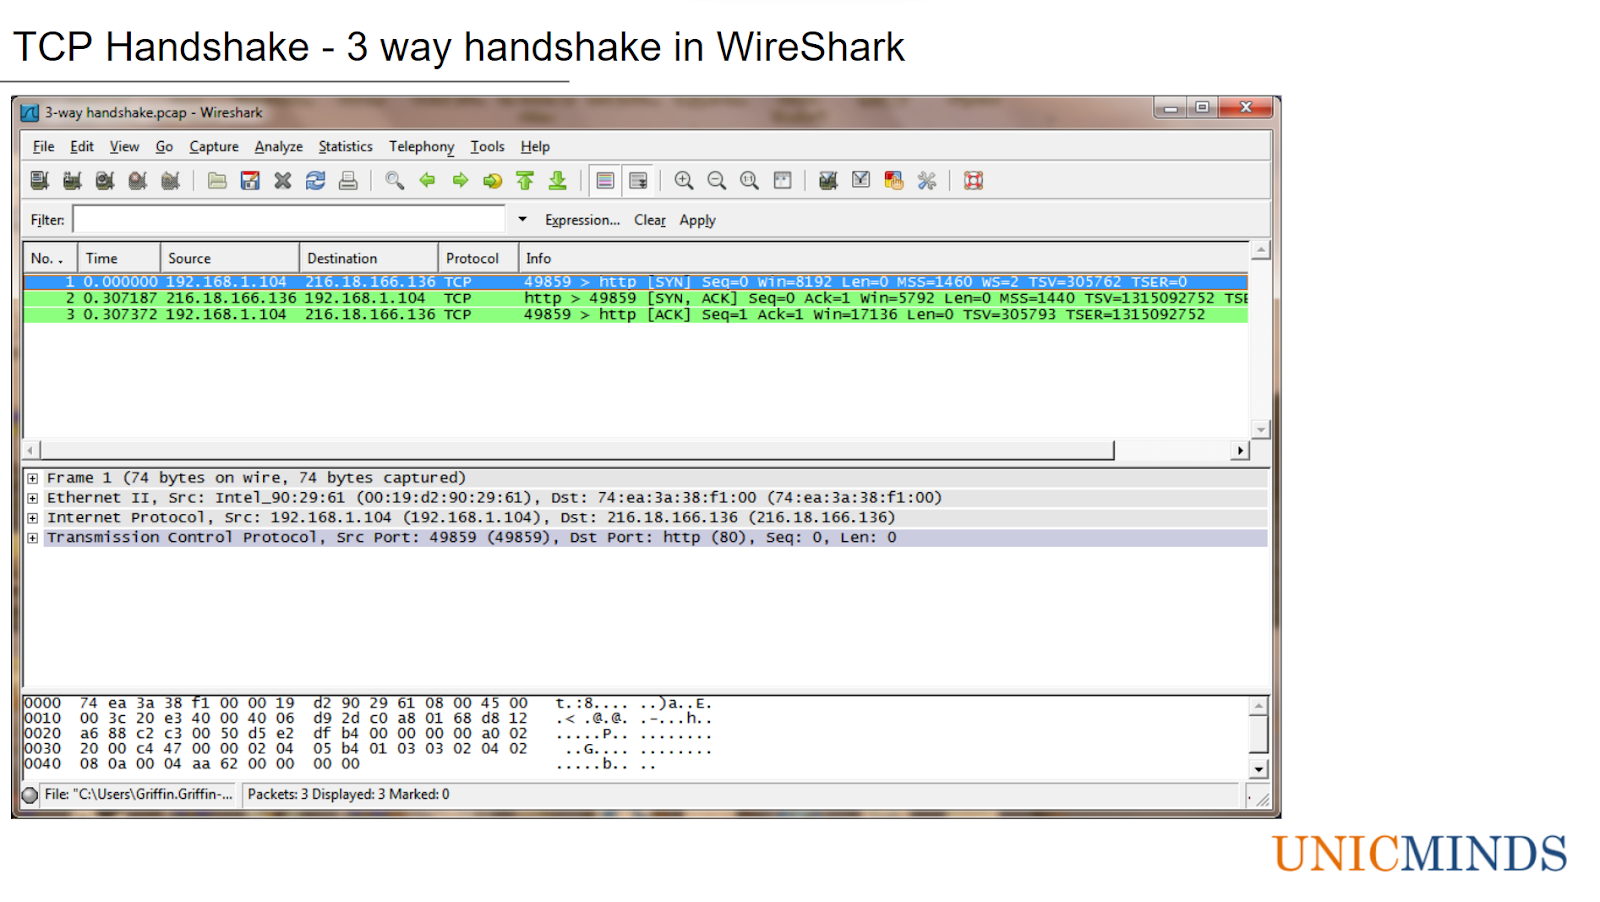The height and width of the screenshot is (902, 1600).
Task: Print packets using the printer icon
Action: 348,181
